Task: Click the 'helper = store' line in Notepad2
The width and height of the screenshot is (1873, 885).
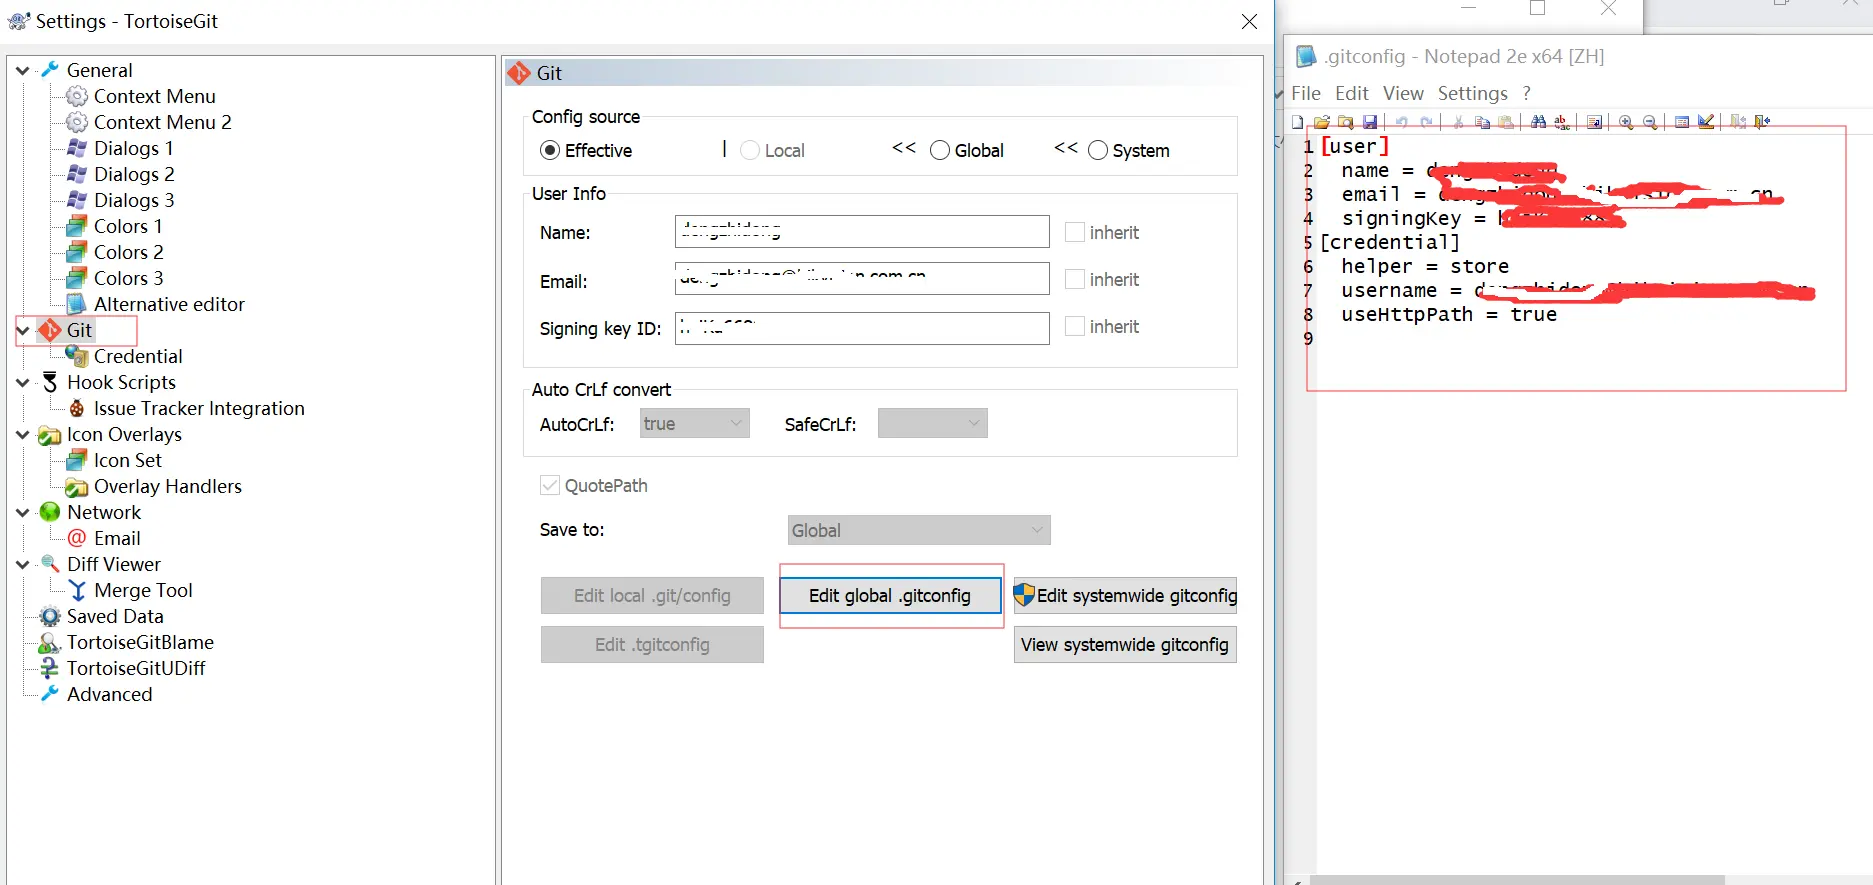Action: click(1425, 266)
